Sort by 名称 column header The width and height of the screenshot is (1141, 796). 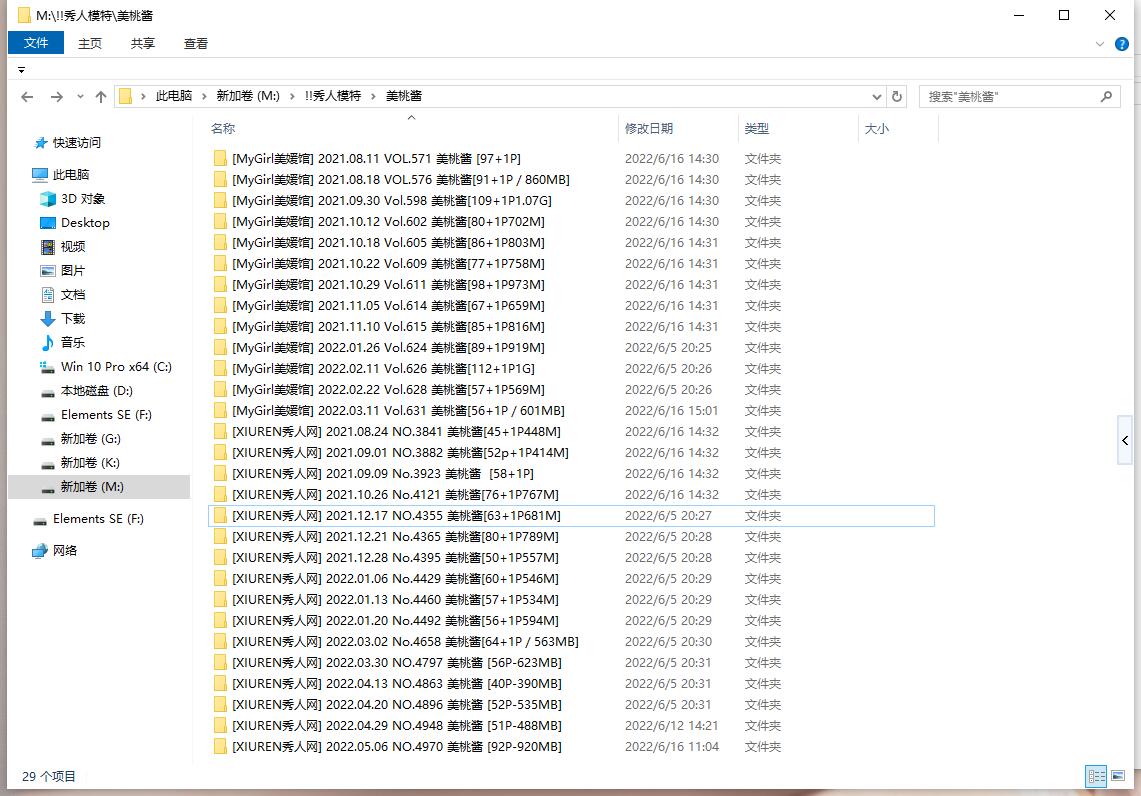[223, 129]
